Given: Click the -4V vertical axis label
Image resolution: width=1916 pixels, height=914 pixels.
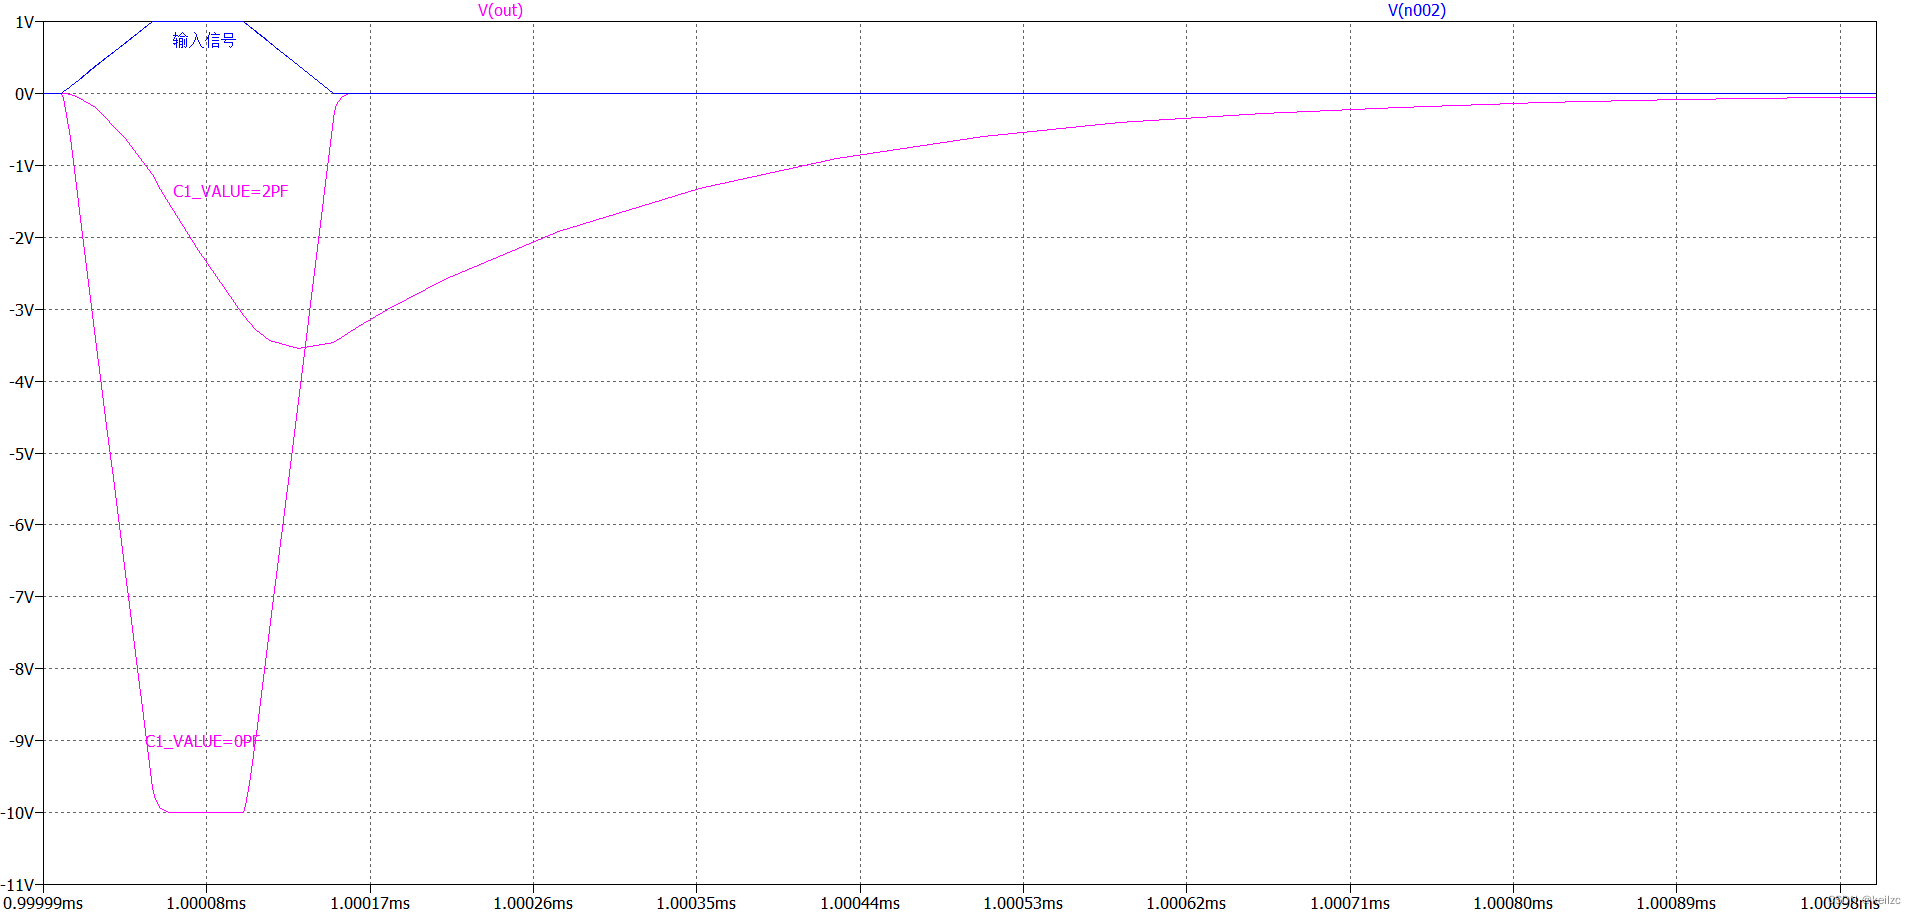Looking at the screenshot, I should tap(22, 382).
